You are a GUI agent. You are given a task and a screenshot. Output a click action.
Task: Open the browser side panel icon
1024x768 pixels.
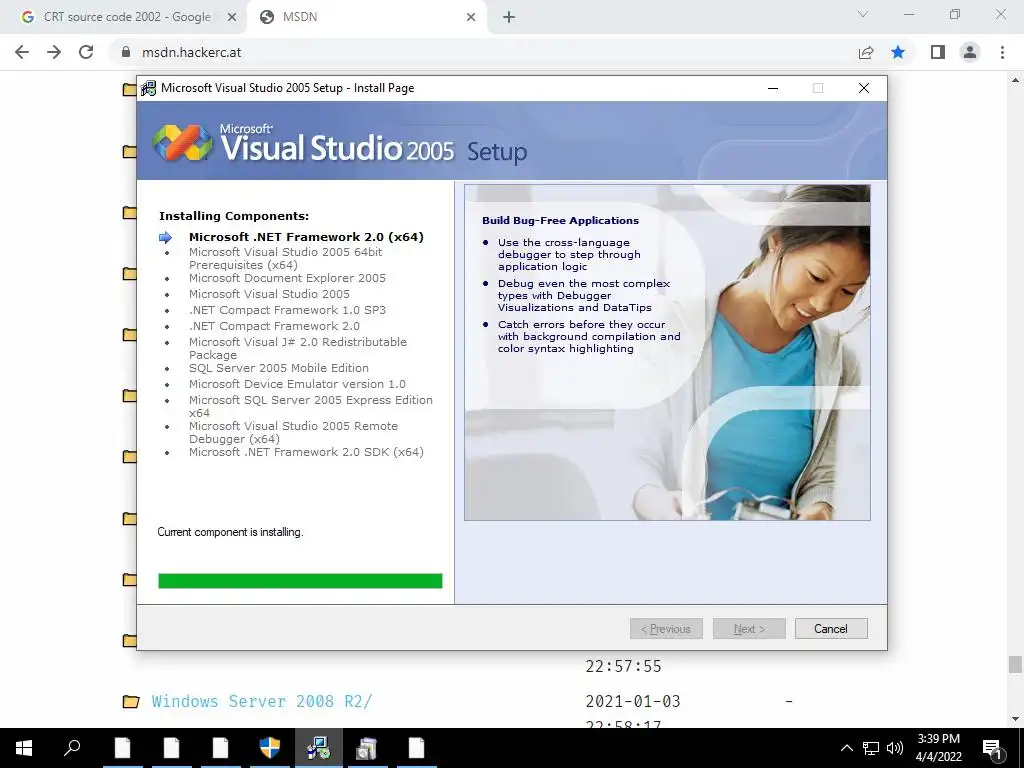pyautogui.click(x=938, y=52)
